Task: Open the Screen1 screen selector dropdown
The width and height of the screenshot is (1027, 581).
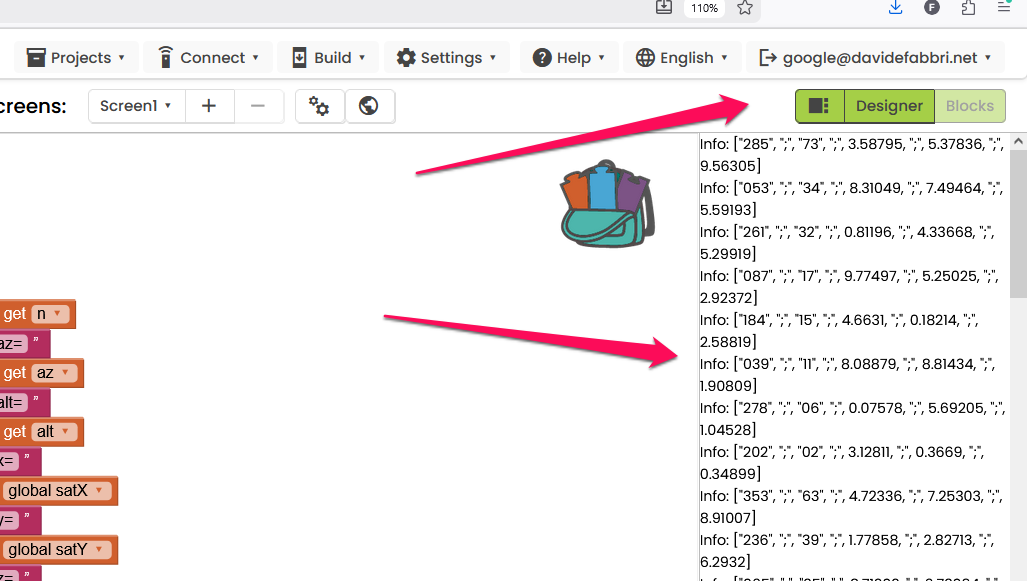Action: click(136, 106)
